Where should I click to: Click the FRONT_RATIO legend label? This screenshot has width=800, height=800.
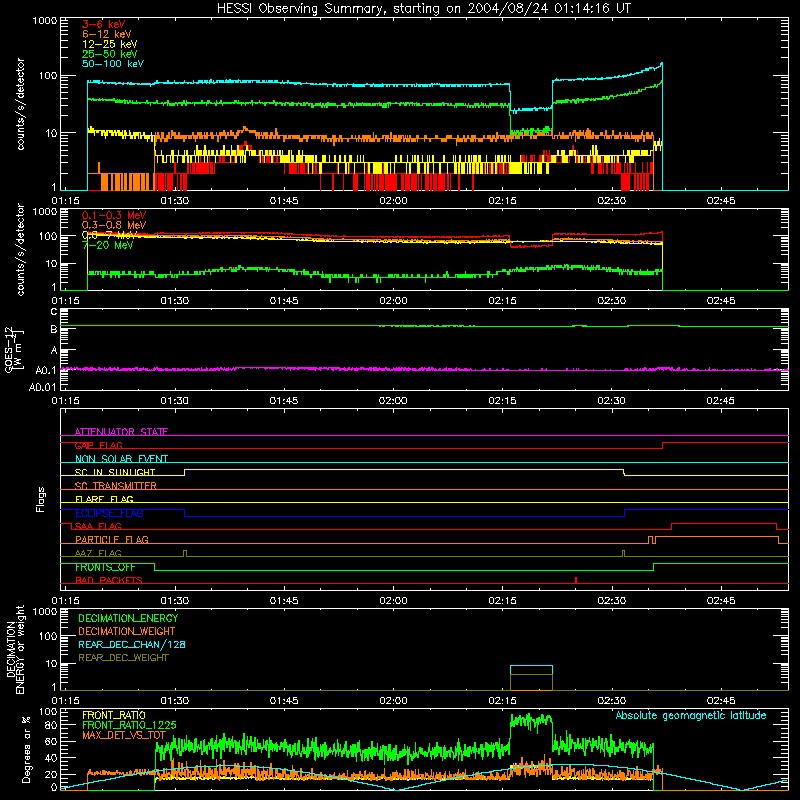pos(114,715)
